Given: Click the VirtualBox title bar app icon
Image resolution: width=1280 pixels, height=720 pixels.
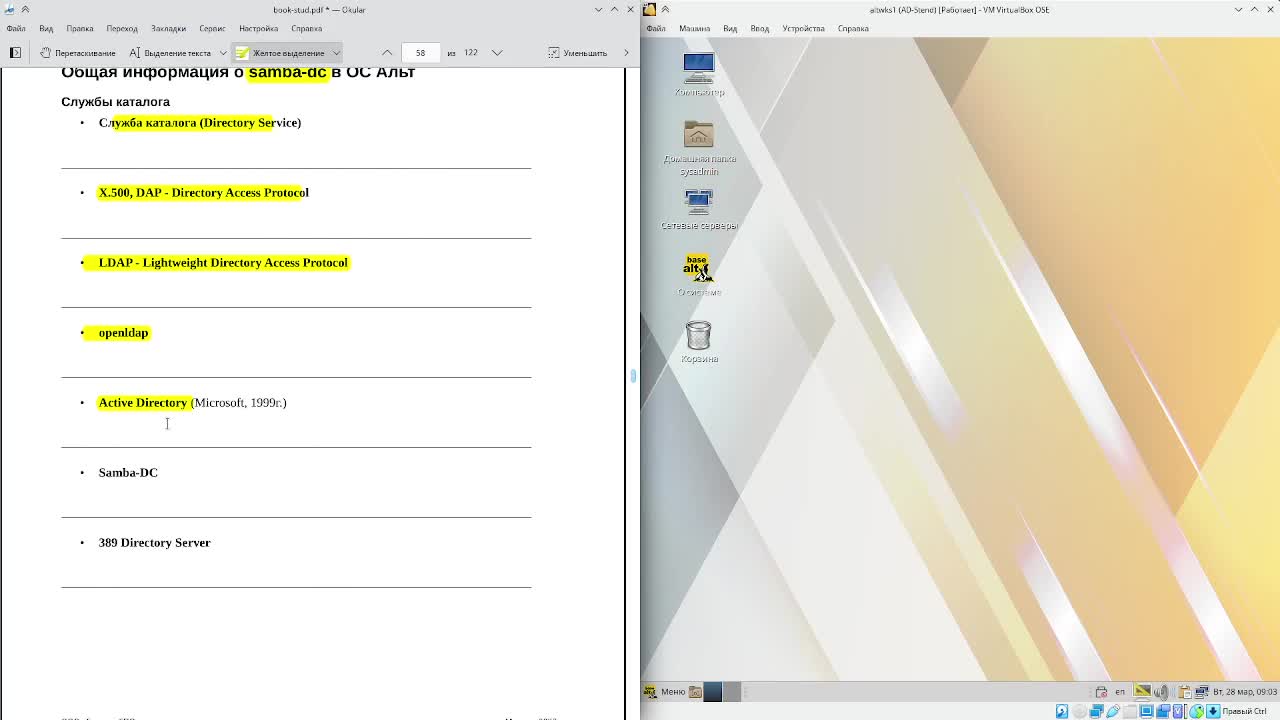Looking at the screenshot, I should coord(649,9).
